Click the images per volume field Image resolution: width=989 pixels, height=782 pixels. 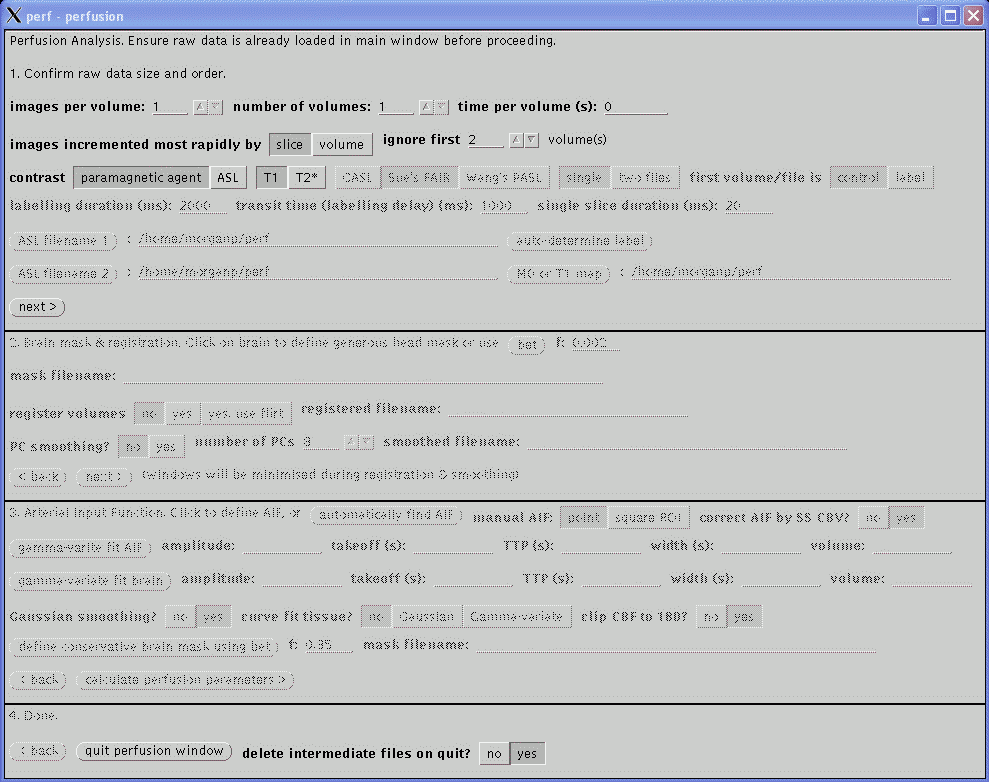tap(169, 107)
